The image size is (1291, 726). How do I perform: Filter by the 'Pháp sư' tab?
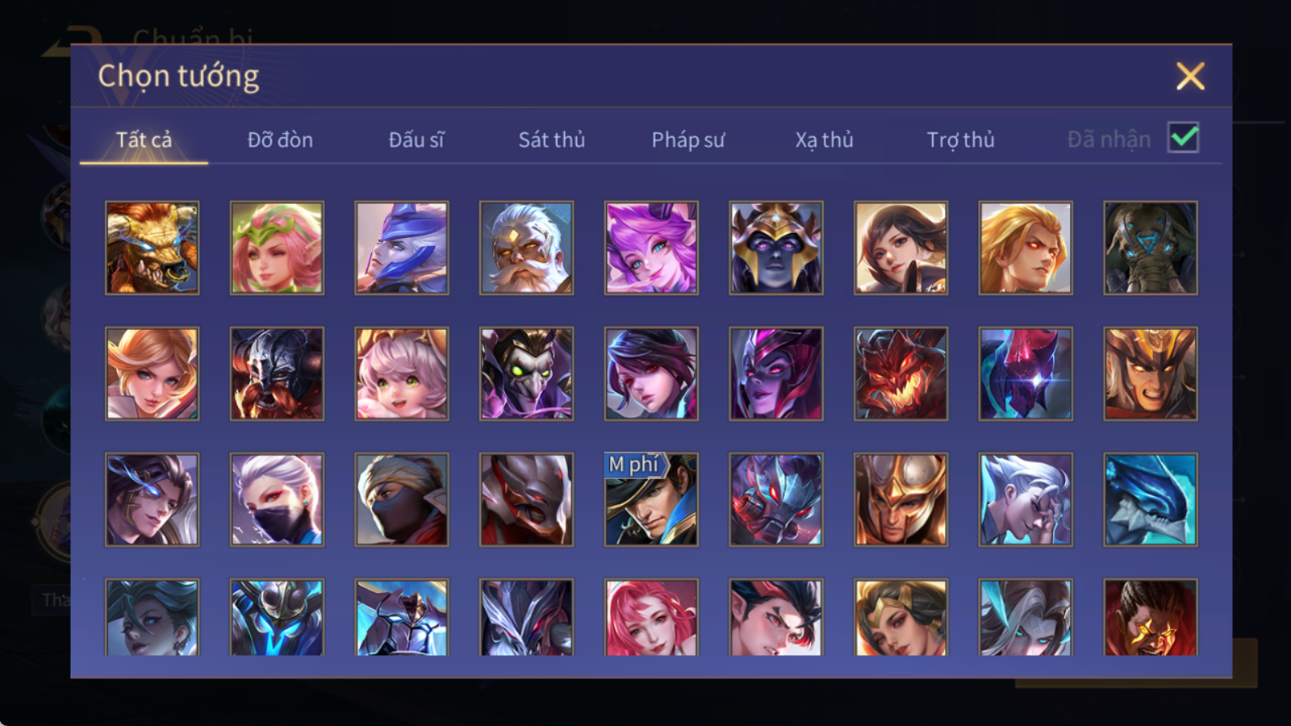coord(688,140)
